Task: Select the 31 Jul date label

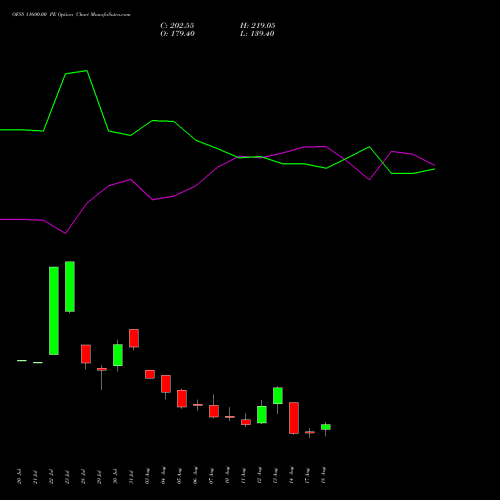Action: (131, 477)
